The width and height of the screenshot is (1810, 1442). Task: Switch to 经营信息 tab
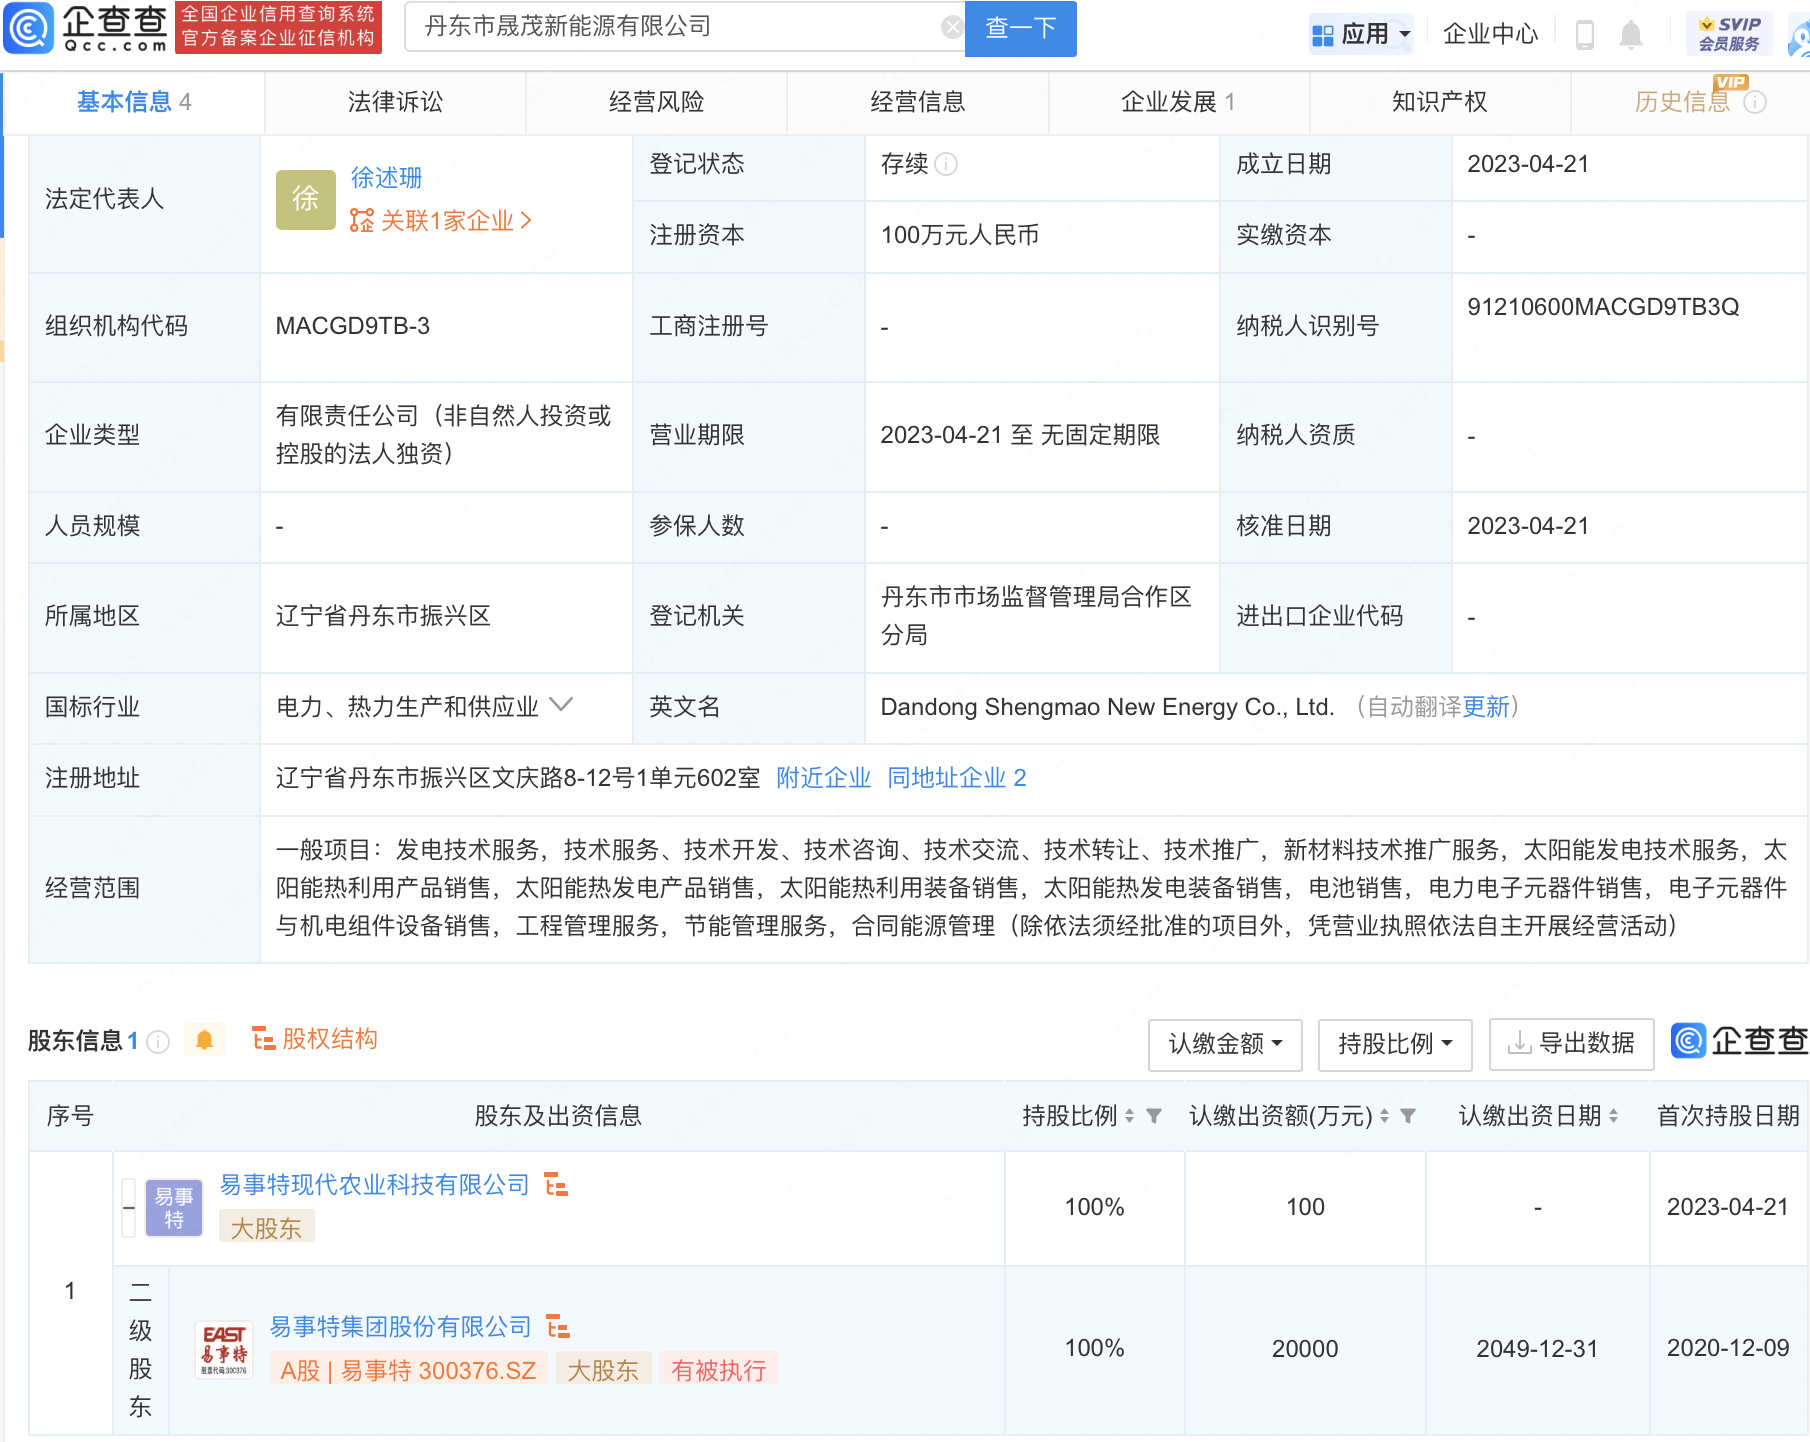click(x=917, y=102)
